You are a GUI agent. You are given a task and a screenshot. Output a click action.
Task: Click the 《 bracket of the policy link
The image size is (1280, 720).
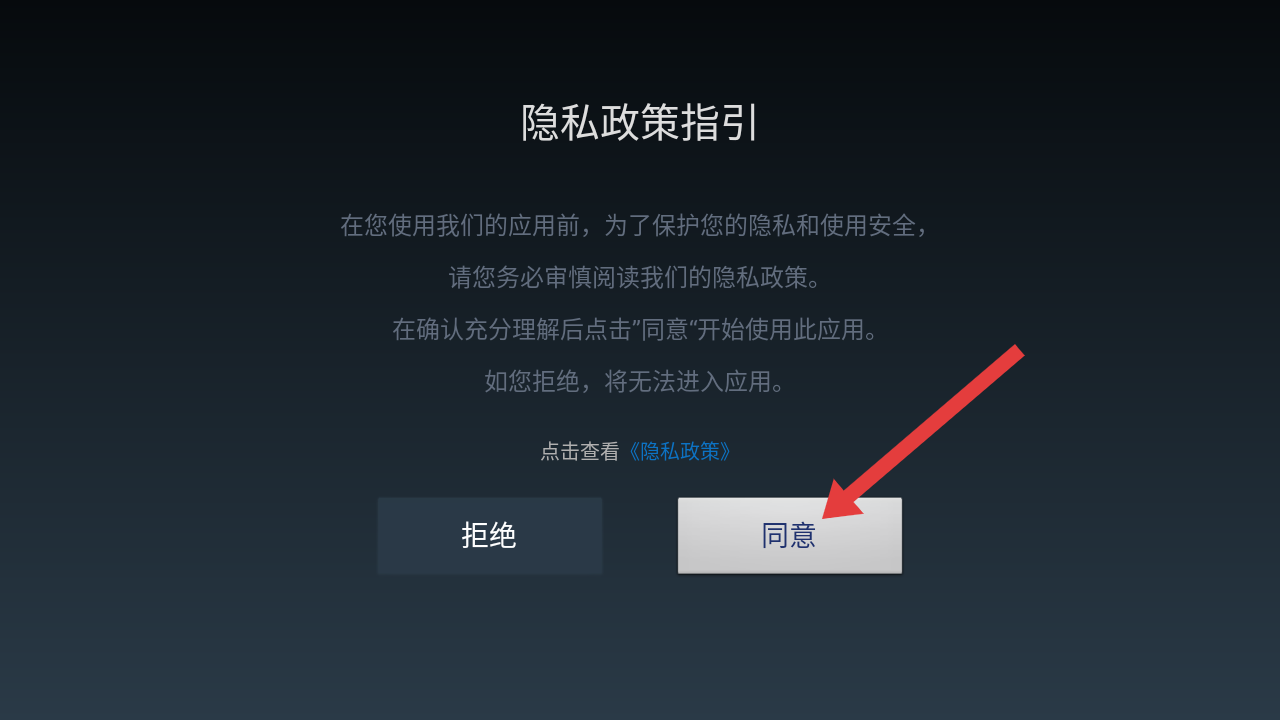pos(631,451)
